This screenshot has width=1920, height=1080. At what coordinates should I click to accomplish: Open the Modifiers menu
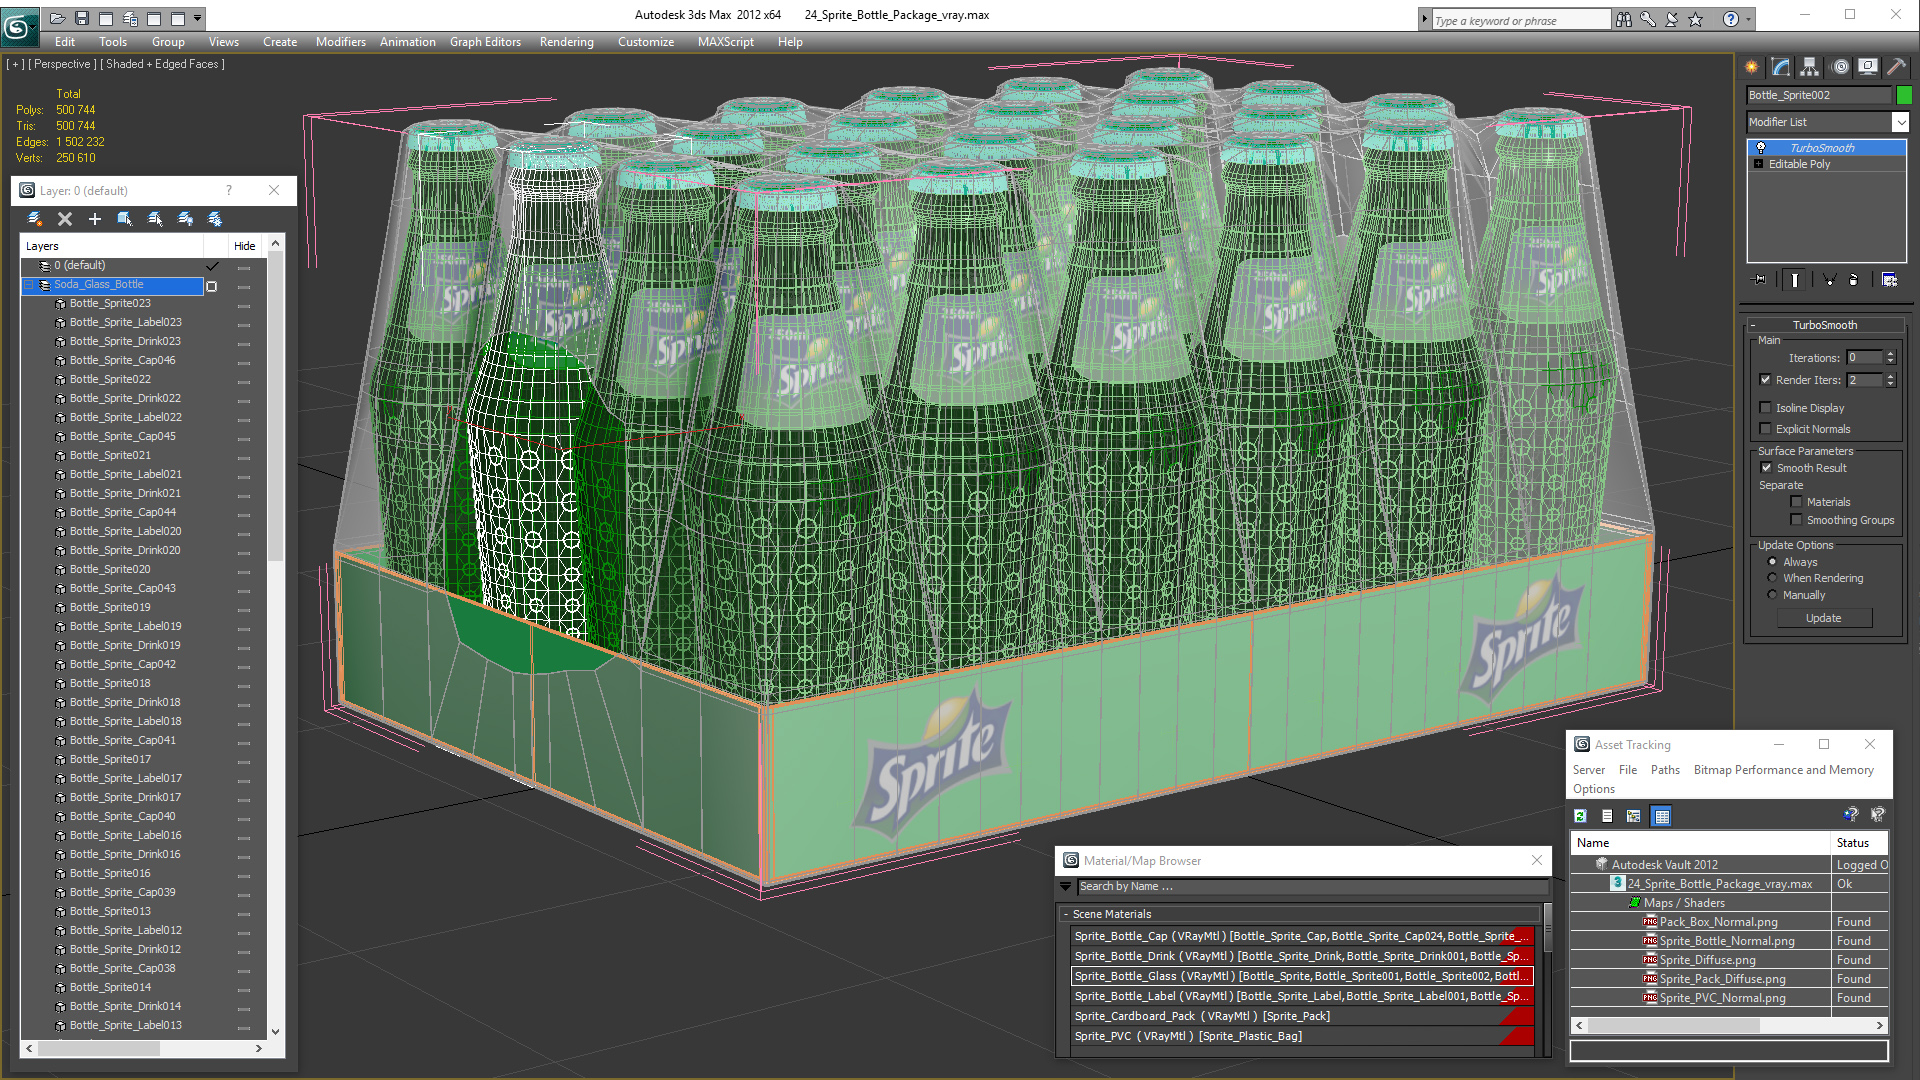[x=341, y=42]
